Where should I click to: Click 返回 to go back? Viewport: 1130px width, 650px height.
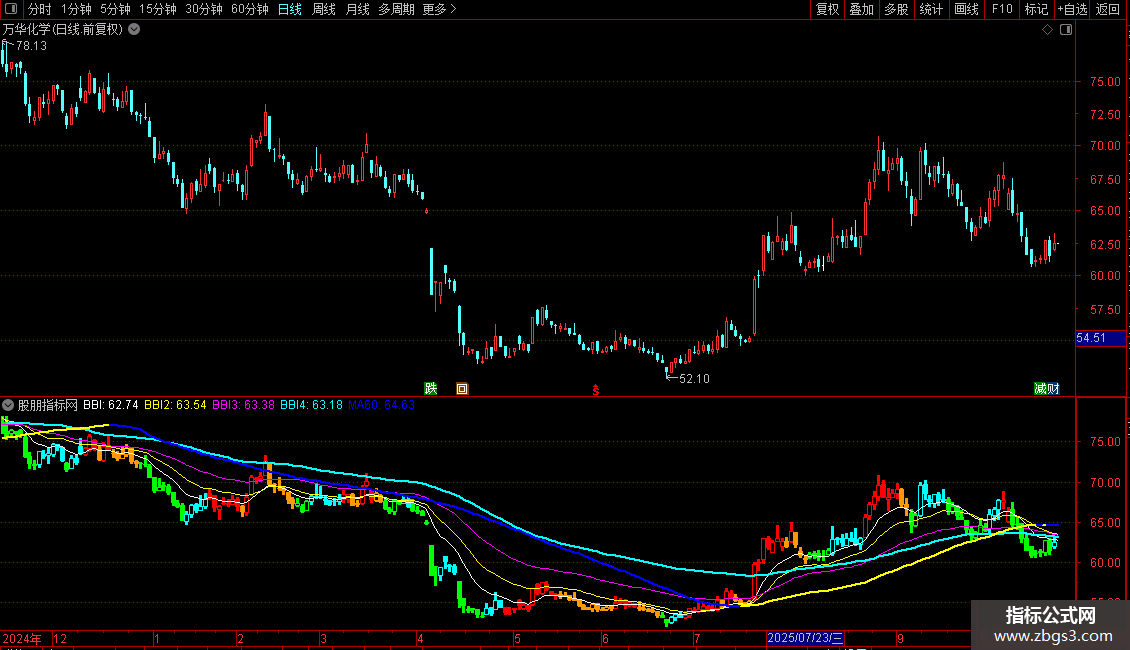[x=1108, y=9]
